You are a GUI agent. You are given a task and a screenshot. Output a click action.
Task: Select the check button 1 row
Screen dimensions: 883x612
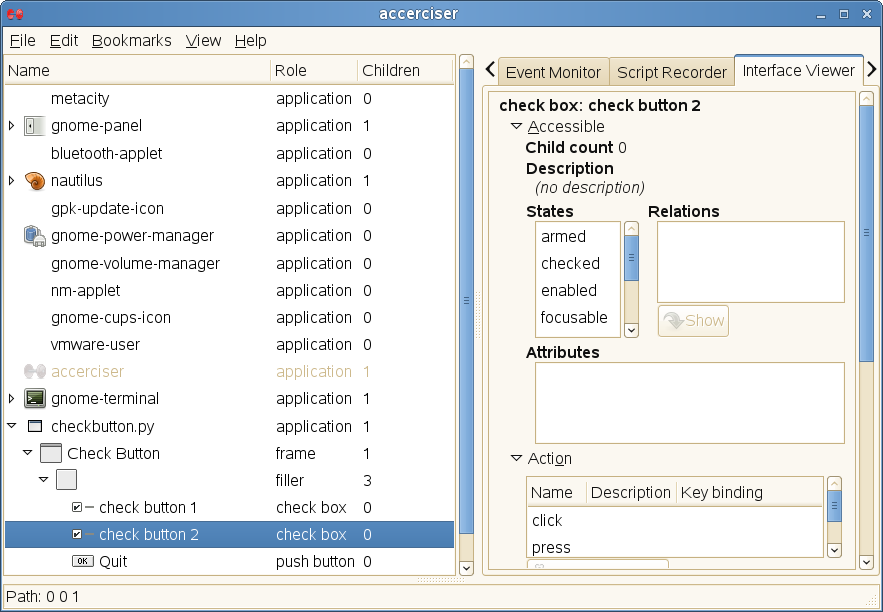tap(229, 507)
